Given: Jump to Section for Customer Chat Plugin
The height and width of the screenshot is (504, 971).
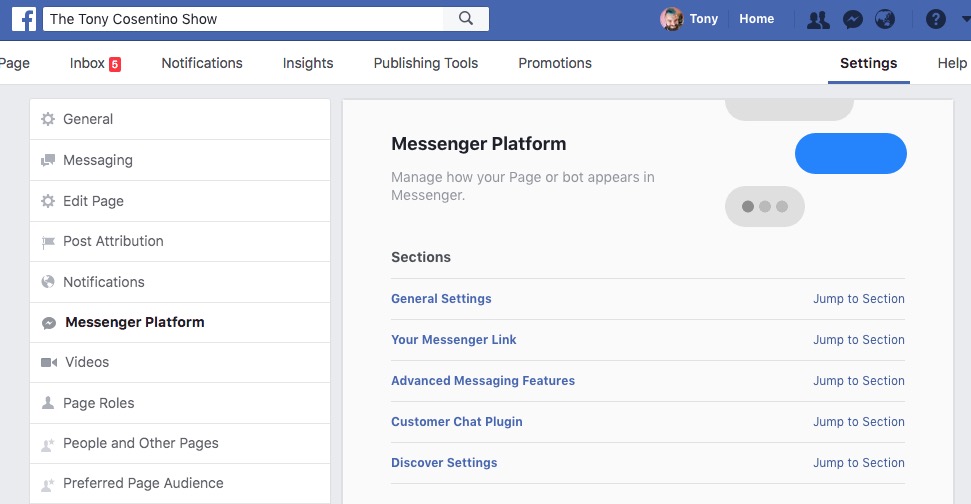Looking at the screenshot, I should [858, 422].
